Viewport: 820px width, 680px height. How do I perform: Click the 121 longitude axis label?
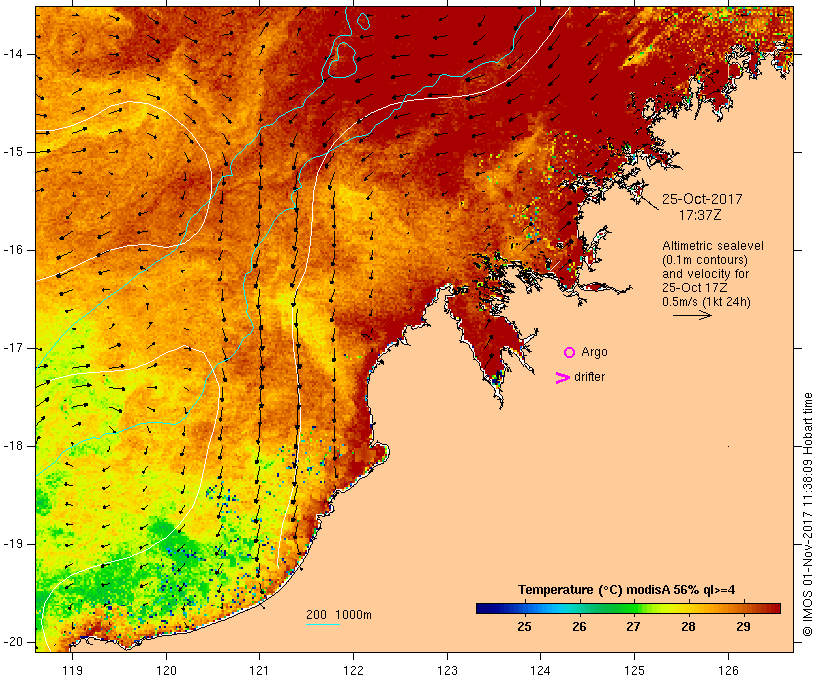[259, 670]
